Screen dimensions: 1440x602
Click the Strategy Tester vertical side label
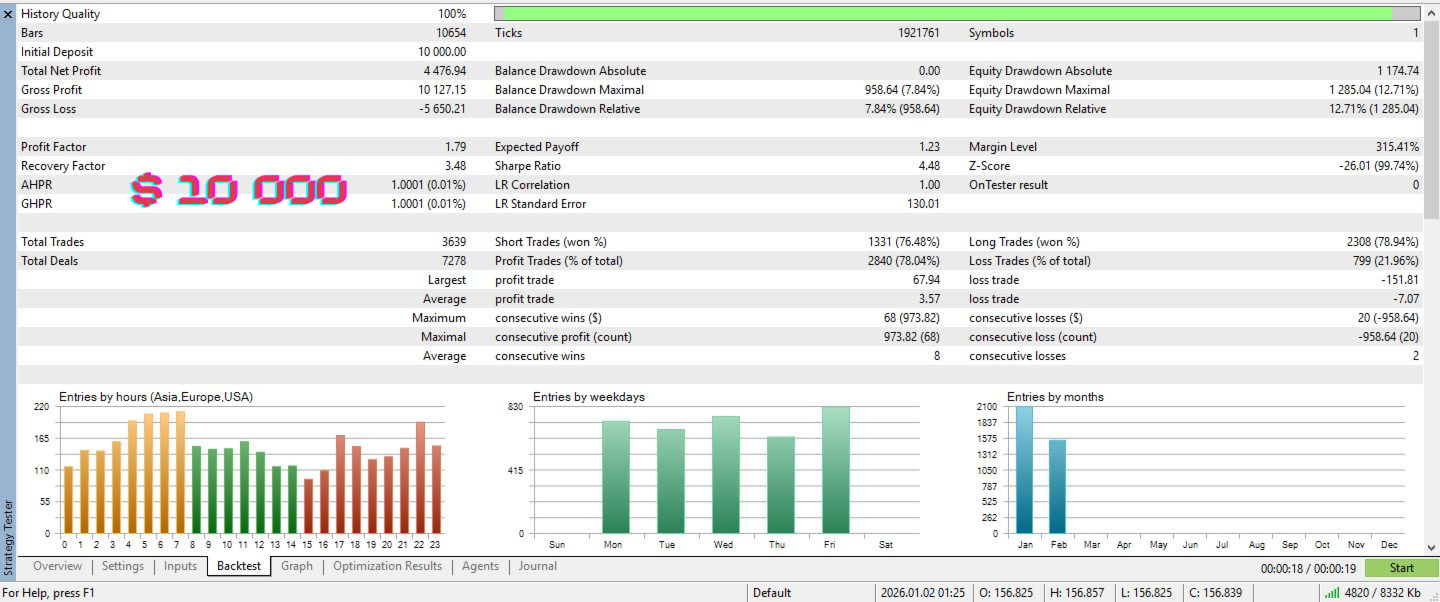pyautogui.click(x=8, y=537)
